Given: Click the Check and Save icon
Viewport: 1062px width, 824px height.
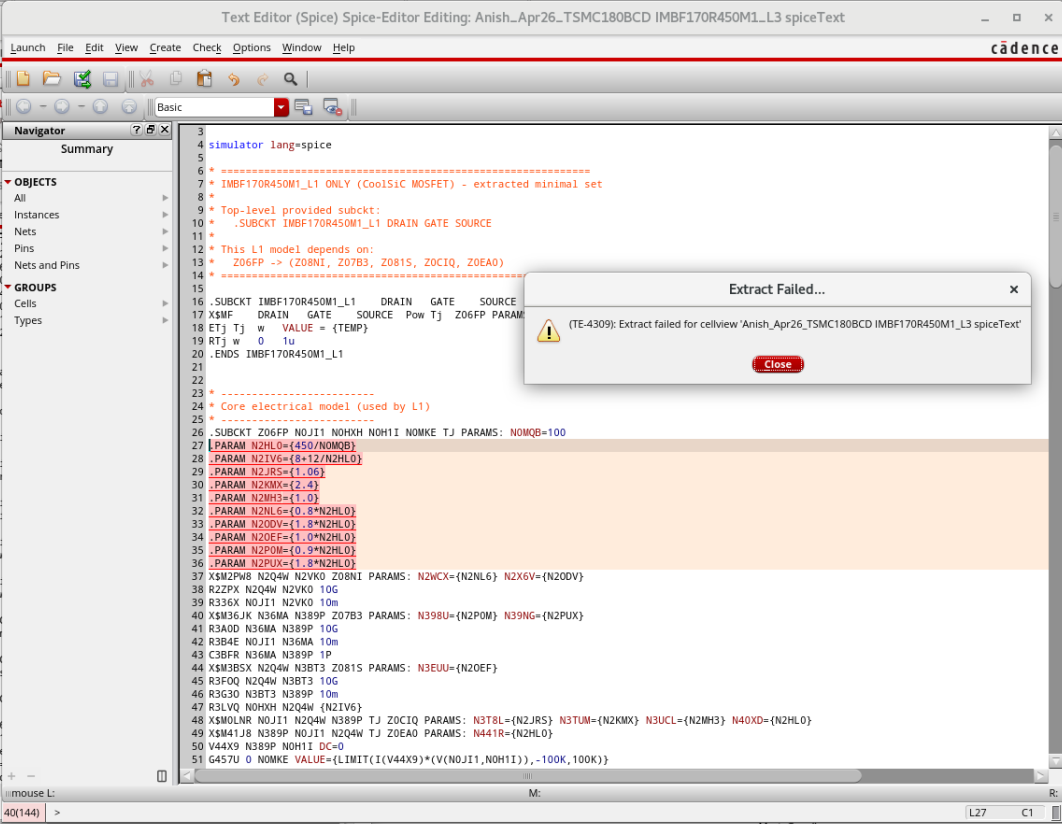Looking at the screenshot, I should [x=82, y=79].
